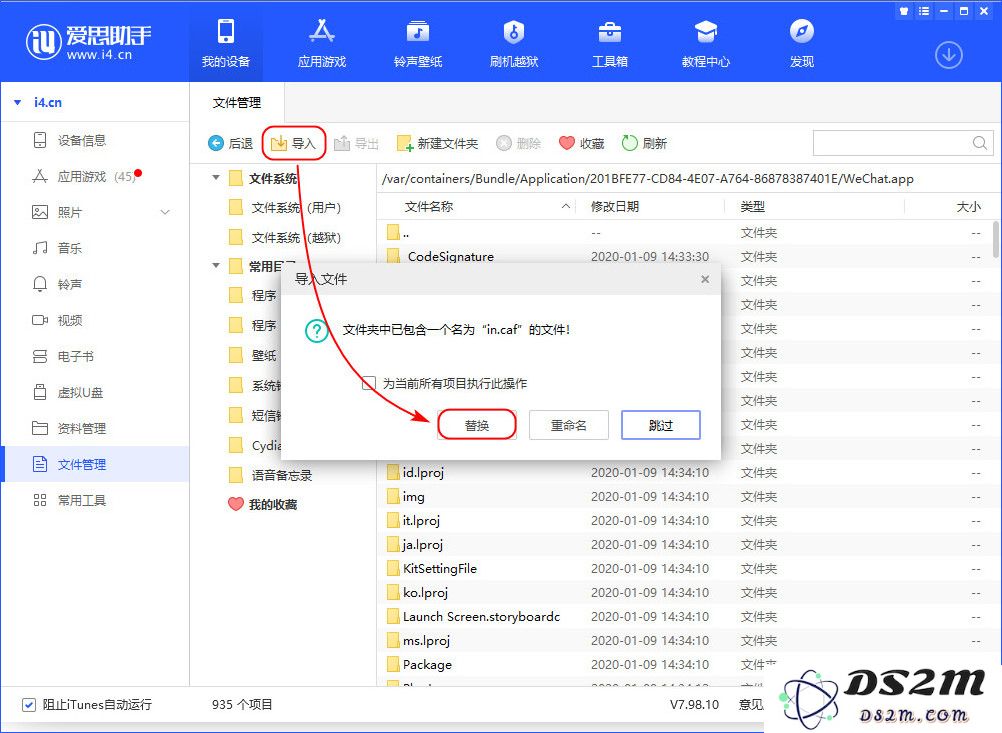Click the search magnifier icon

pos(979,143)
